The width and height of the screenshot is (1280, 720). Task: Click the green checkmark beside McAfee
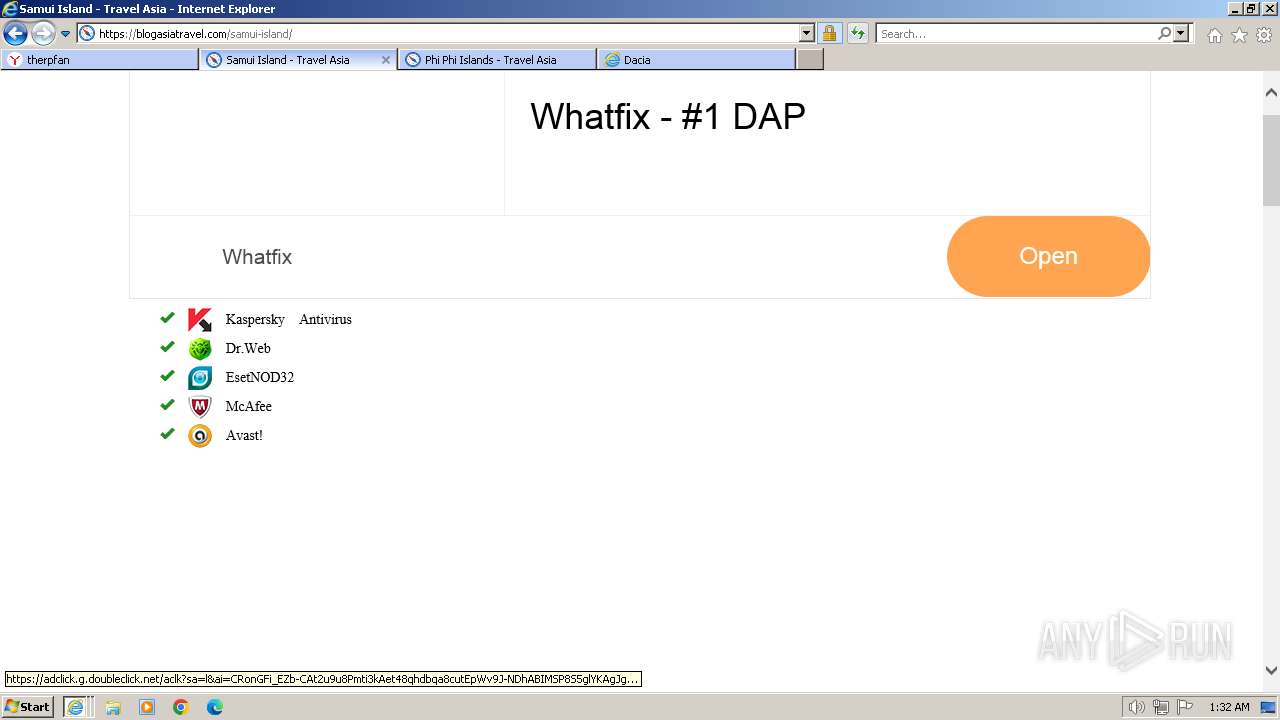pyautogui.click(x=167, y=405)
